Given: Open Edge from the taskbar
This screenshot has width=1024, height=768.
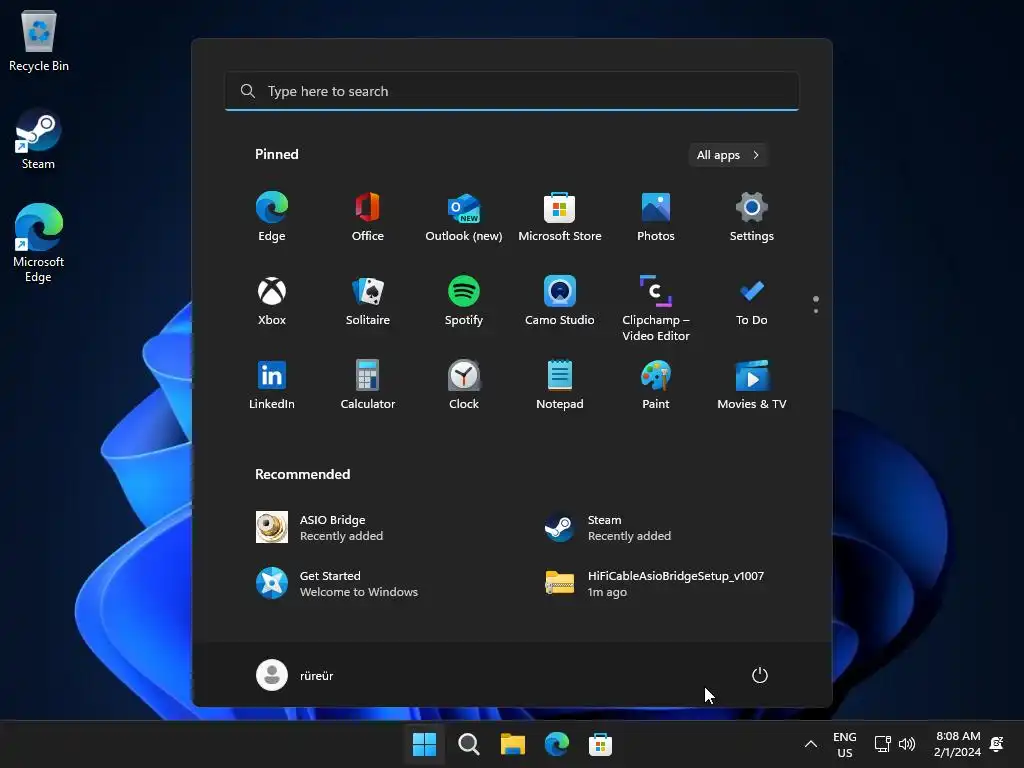Looking at the screenshot, I should coord(556,744).
